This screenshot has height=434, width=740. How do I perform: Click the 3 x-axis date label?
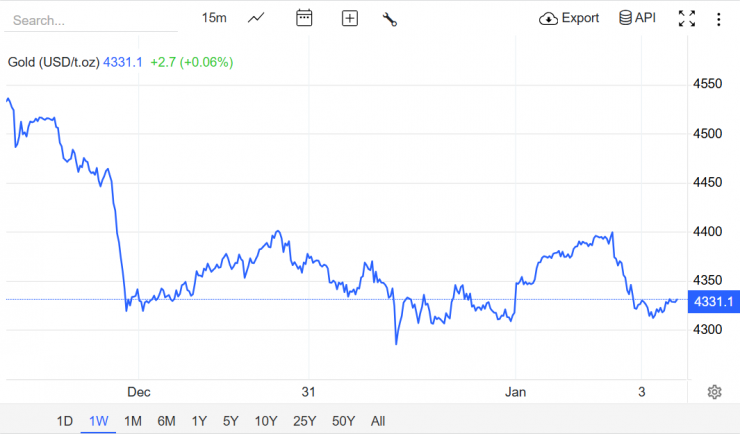coord(641,392)
